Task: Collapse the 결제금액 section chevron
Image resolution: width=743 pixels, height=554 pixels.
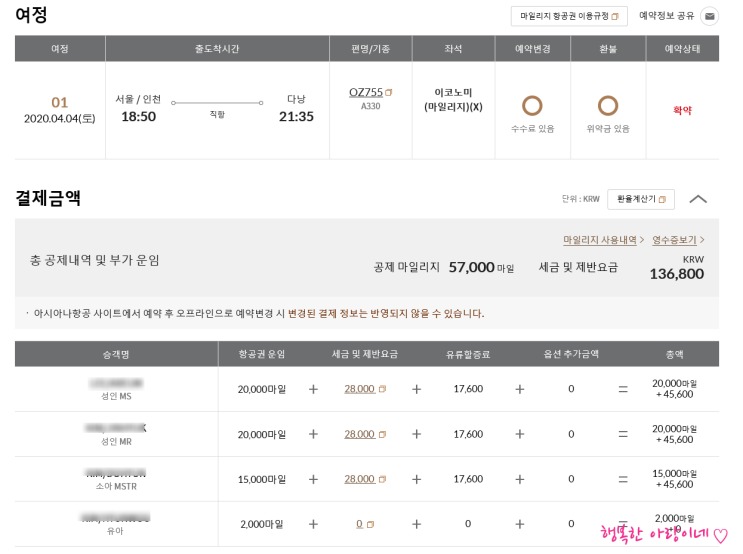Action: (698, 199)
